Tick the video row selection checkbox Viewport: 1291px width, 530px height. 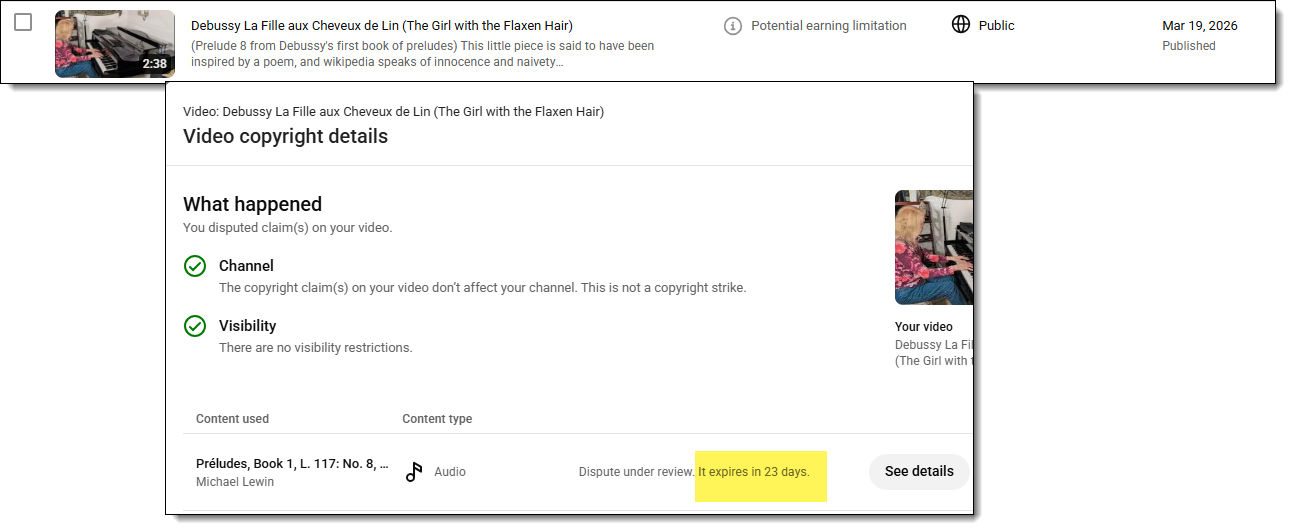[x=23, y=22]
